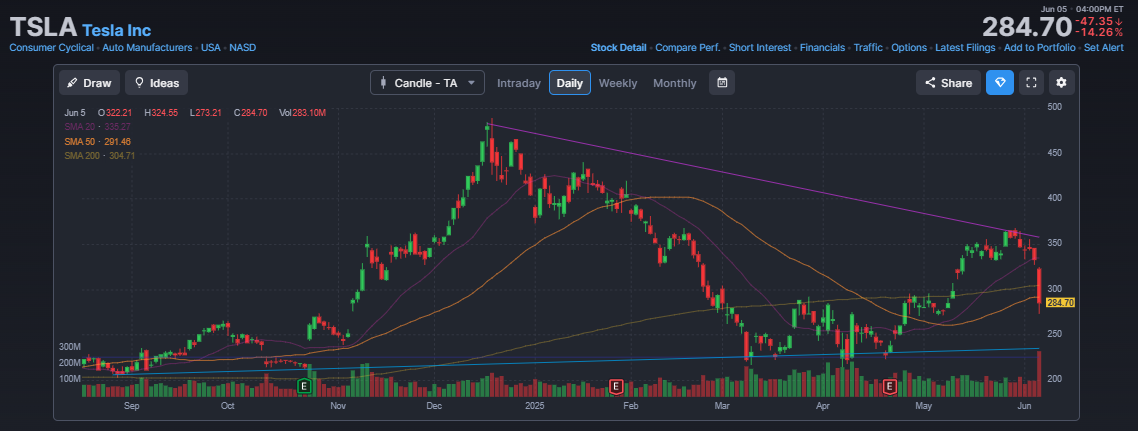1138x431 pixels.
Task: Open the calendar date range icon
Action: pos(722,83)
